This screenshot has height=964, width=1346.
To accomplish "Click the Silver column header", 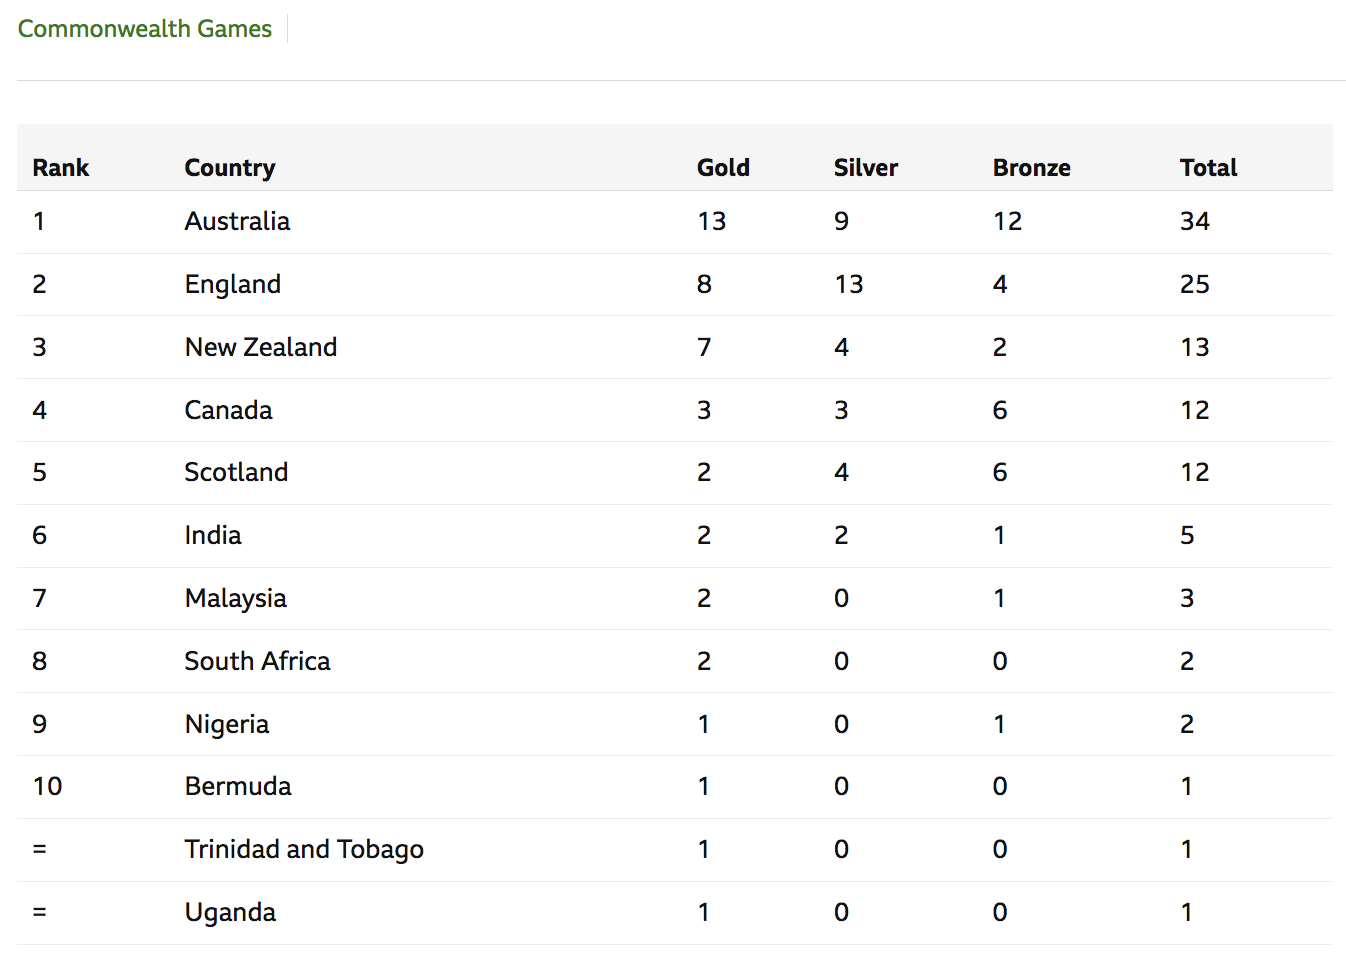I will coord(866,168).
